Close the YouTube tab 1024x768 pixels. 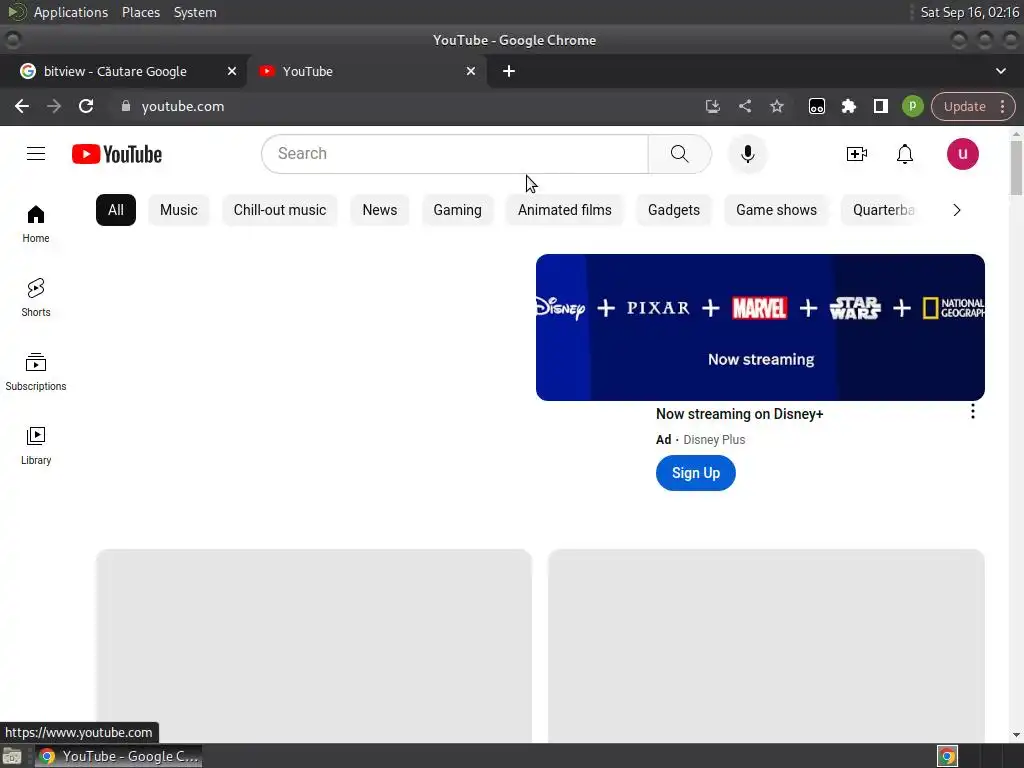point(471,71)
